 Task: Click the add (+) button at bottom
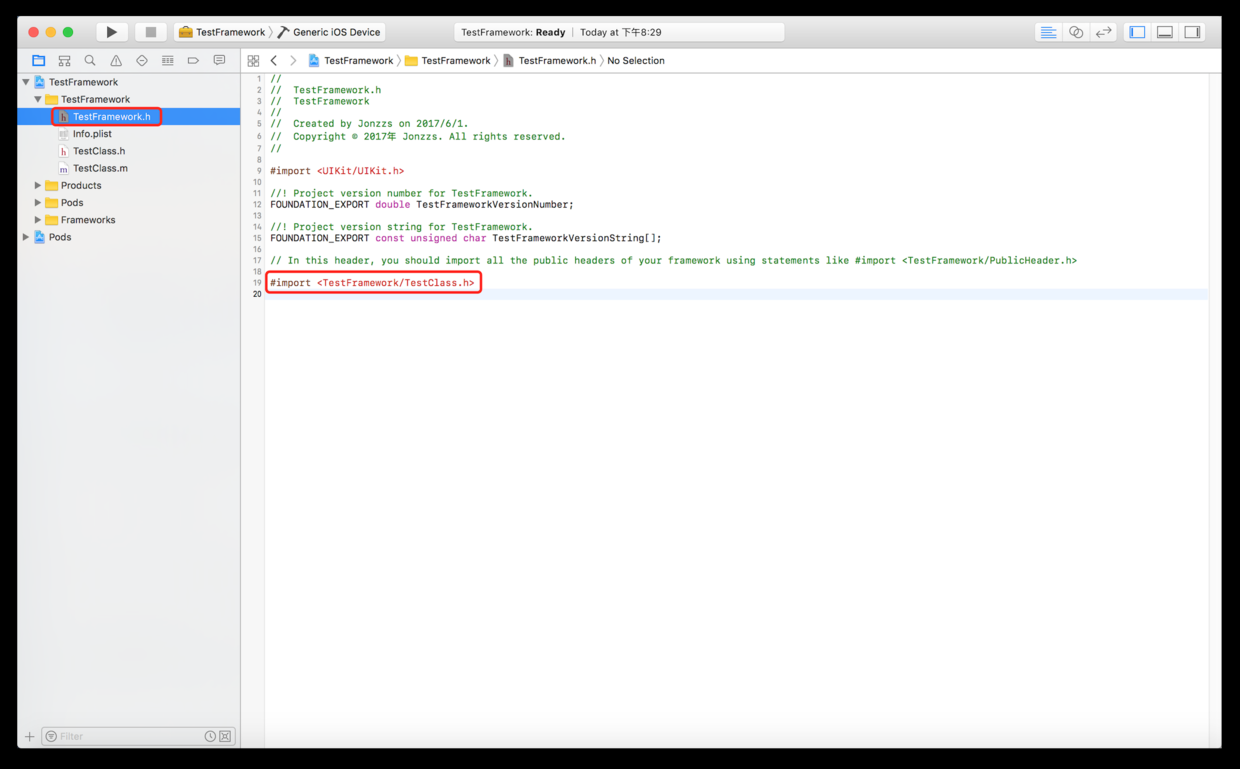pyautogui.click(x=29, y=736)
